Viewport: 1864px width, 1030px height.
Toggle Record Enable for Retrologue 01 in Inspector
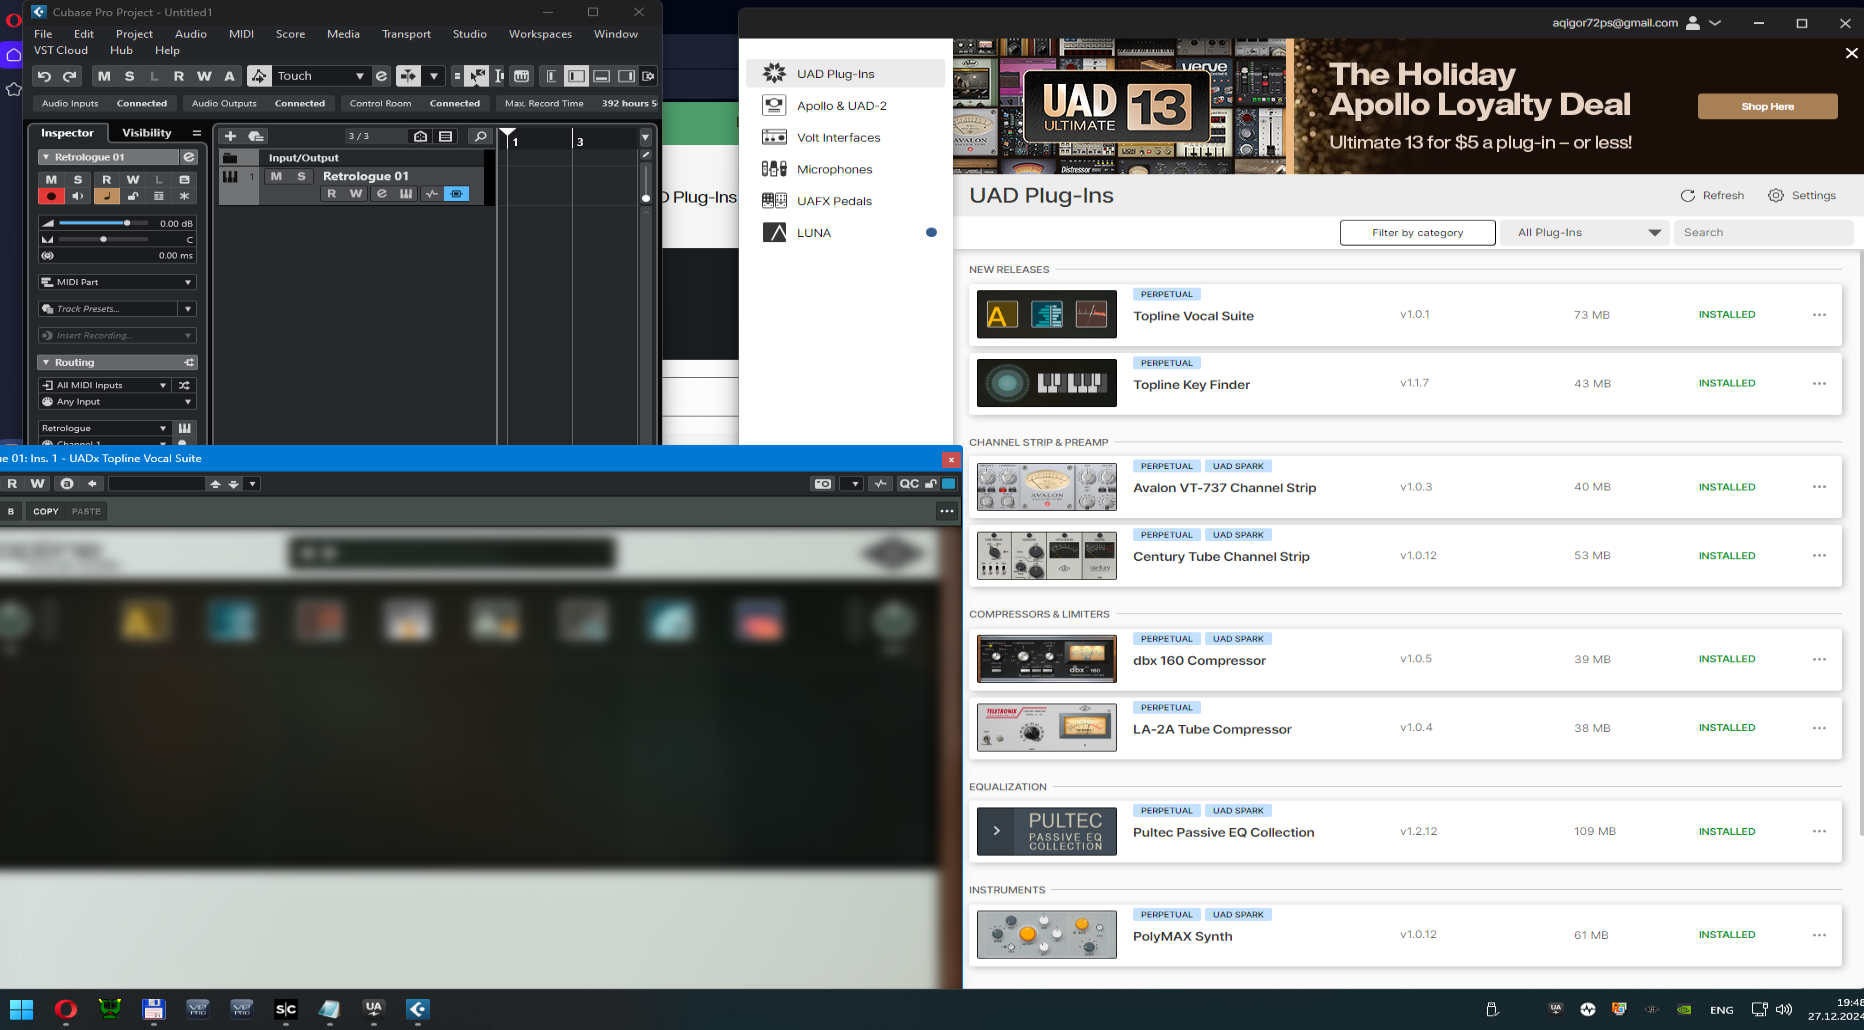(51, 196)
